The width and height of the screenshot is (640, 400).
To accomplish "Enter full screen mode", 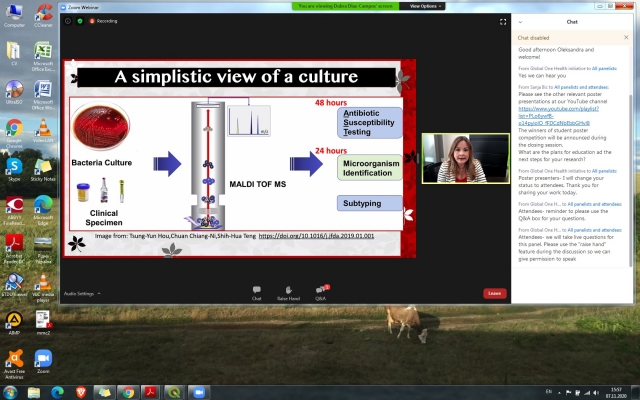I will (x=503, y=20).
